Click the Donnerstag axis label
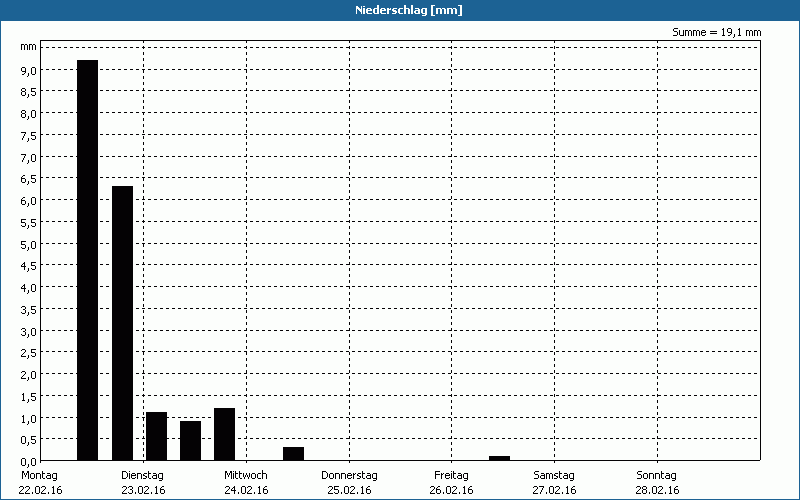 pos(349,475)
